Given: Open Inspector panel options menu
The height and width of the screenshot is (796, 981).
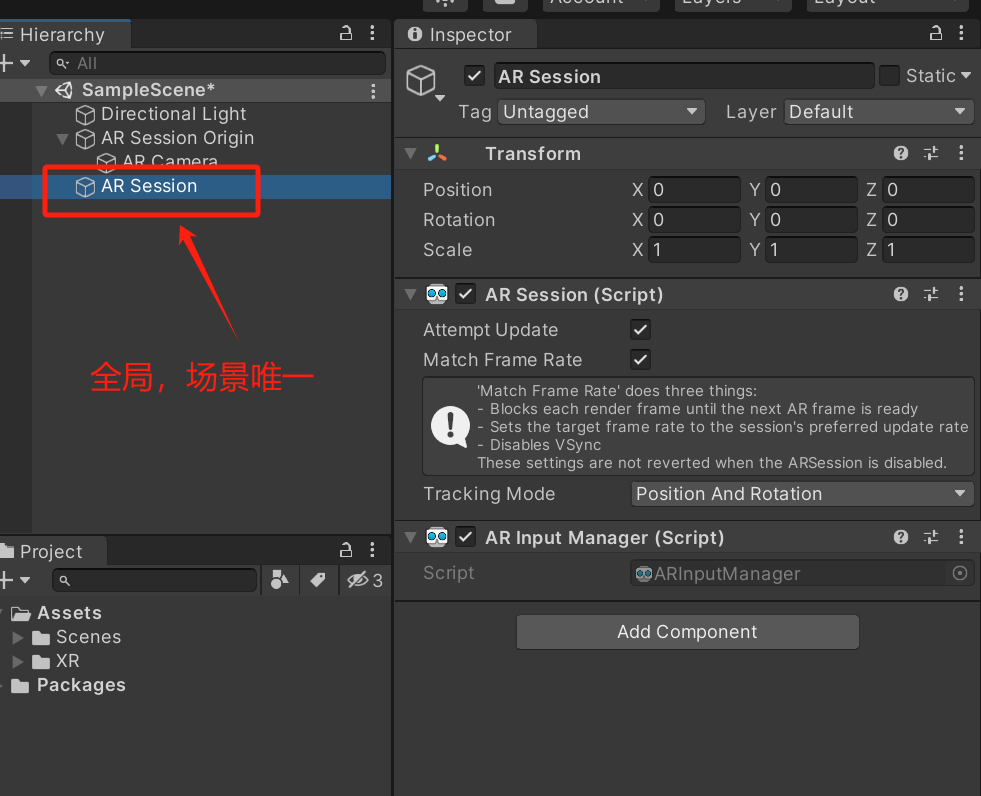Looking at the screenshot, I should (962, 33).
